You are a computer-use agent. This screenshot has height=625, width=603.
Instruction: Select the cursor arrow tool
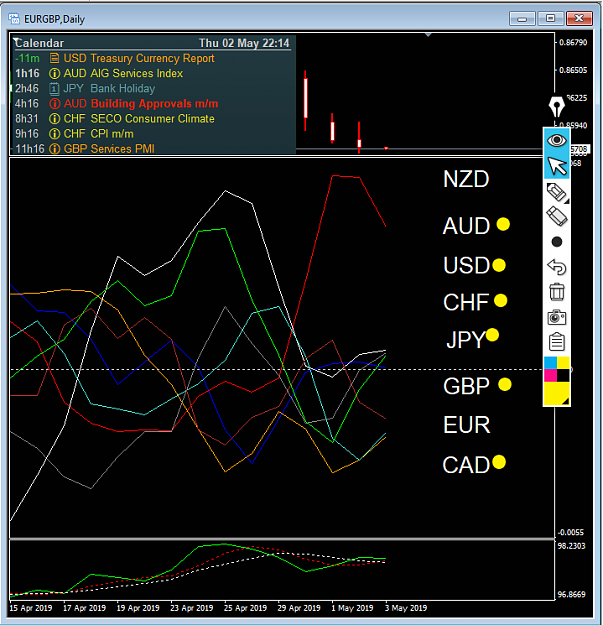coord(557,166)
